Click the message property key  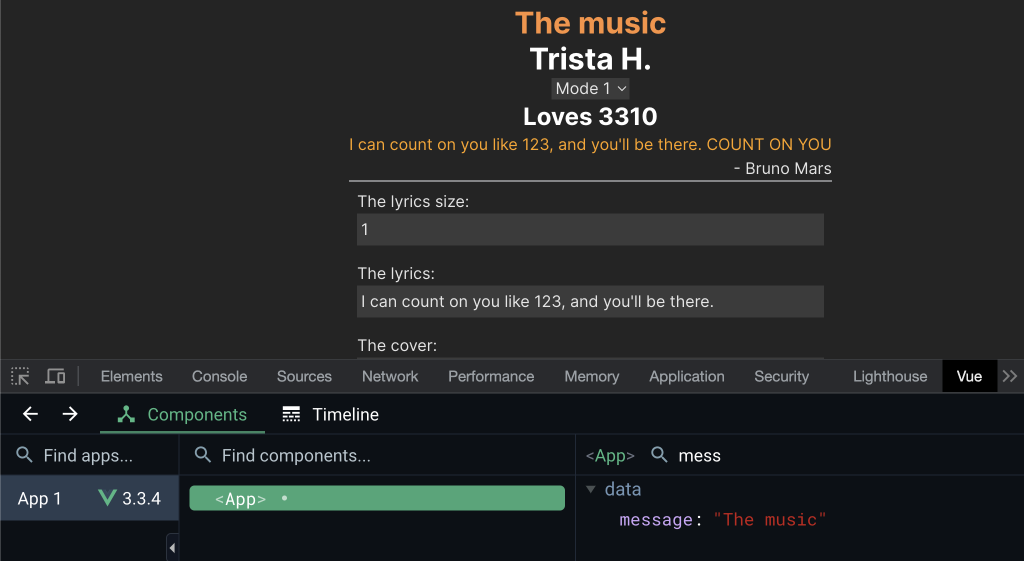click(x=656, y=520)
